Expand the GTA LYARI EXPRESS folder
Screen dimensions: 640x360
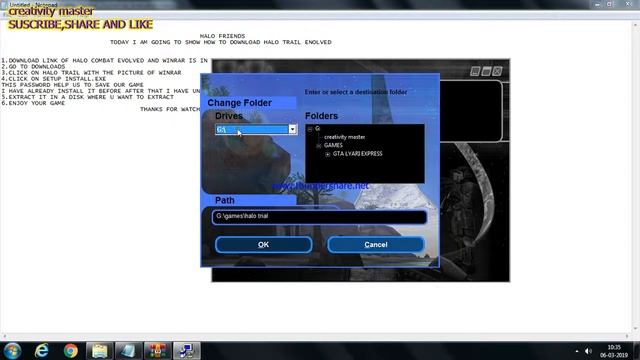(327, 154)
